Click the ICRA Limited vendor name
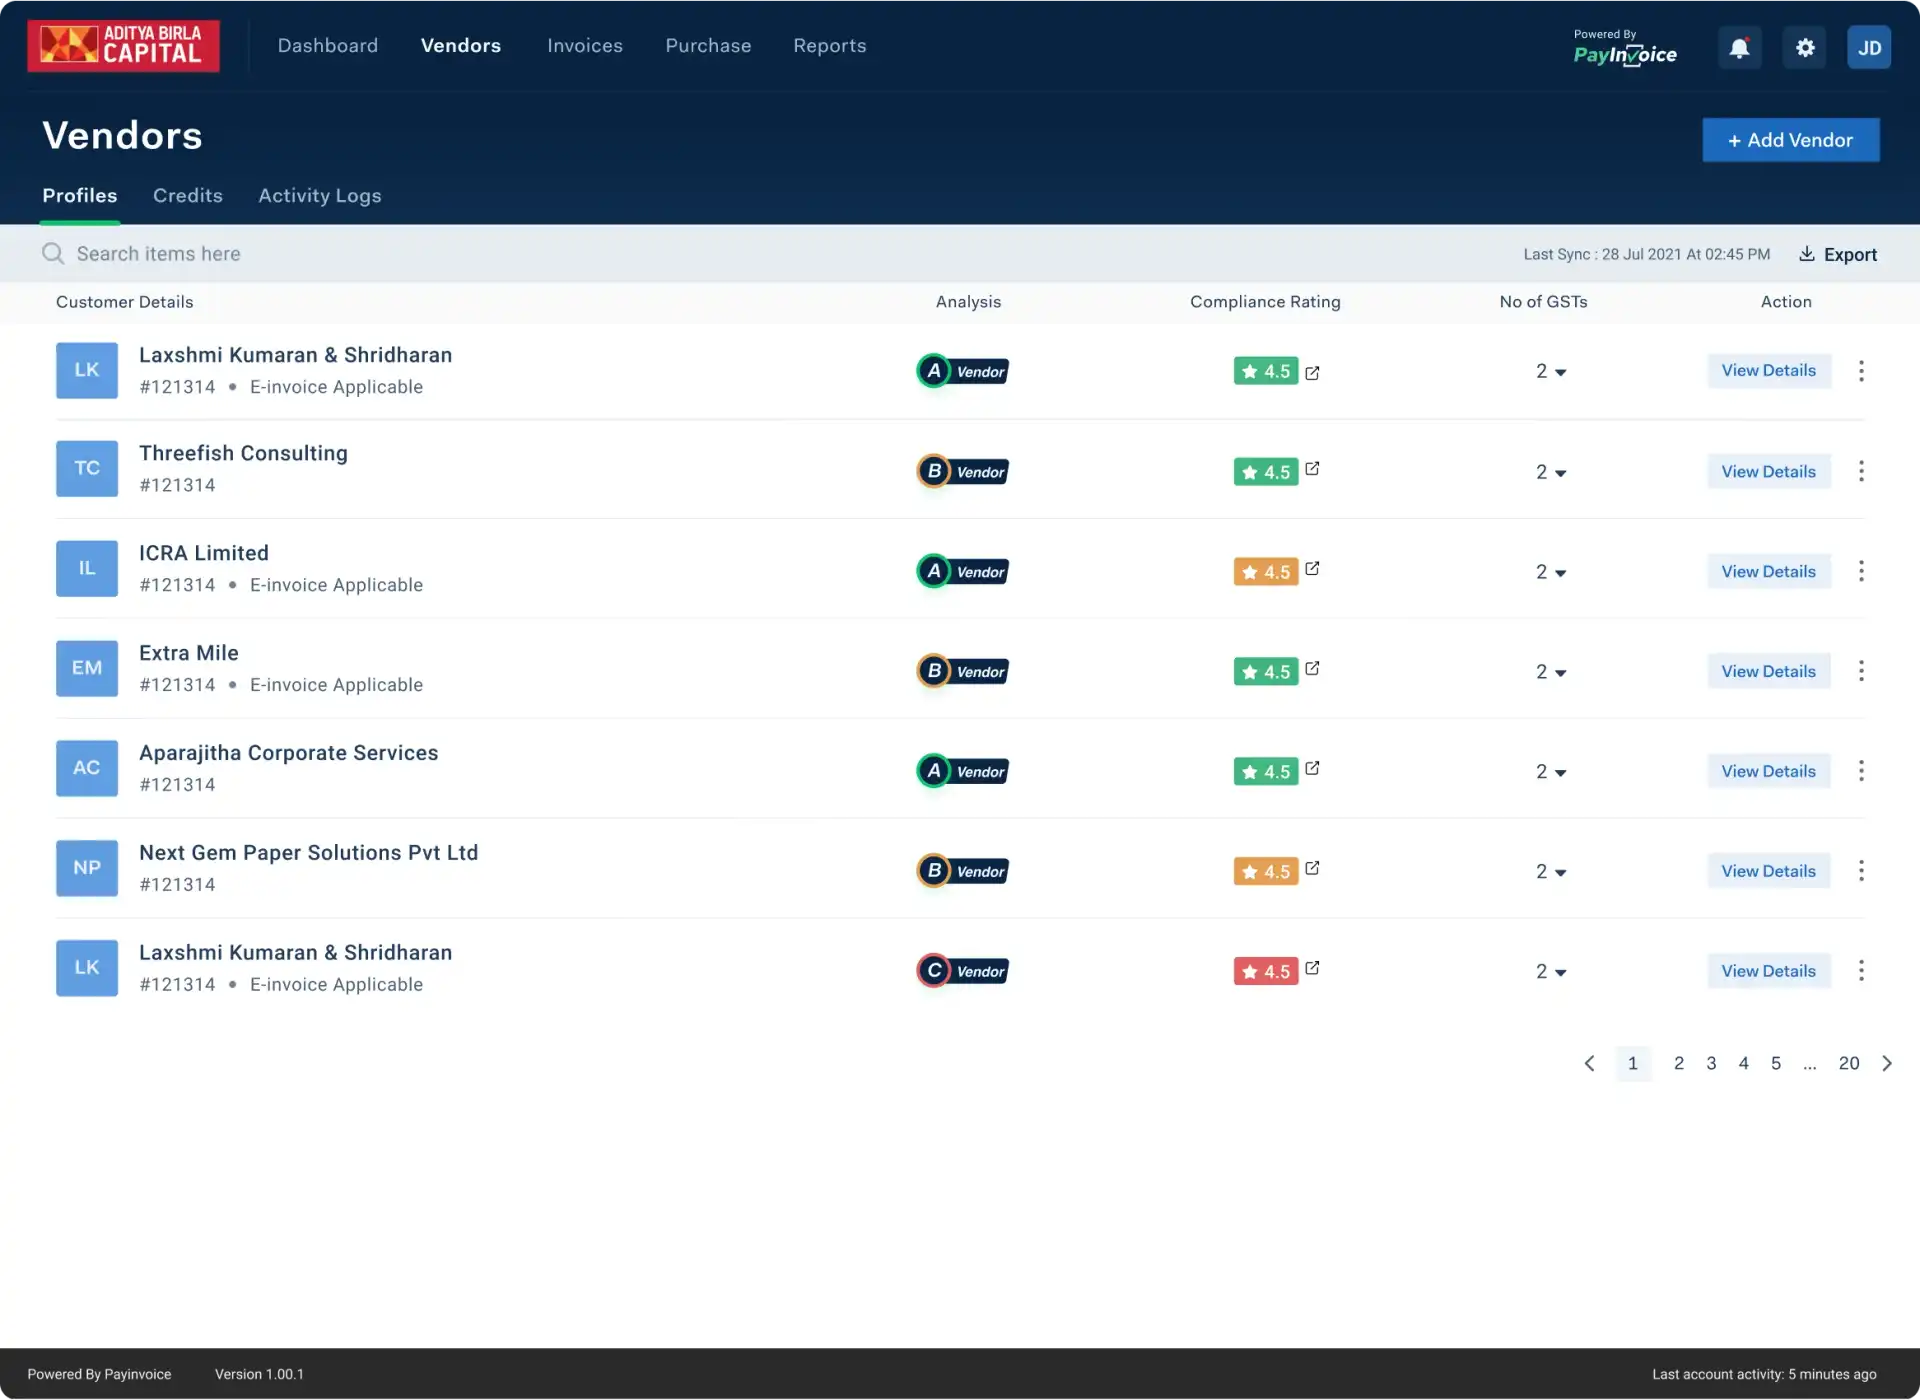Screen dimensions: 1920x1400 pyautogui.click(x=204, y=553)
